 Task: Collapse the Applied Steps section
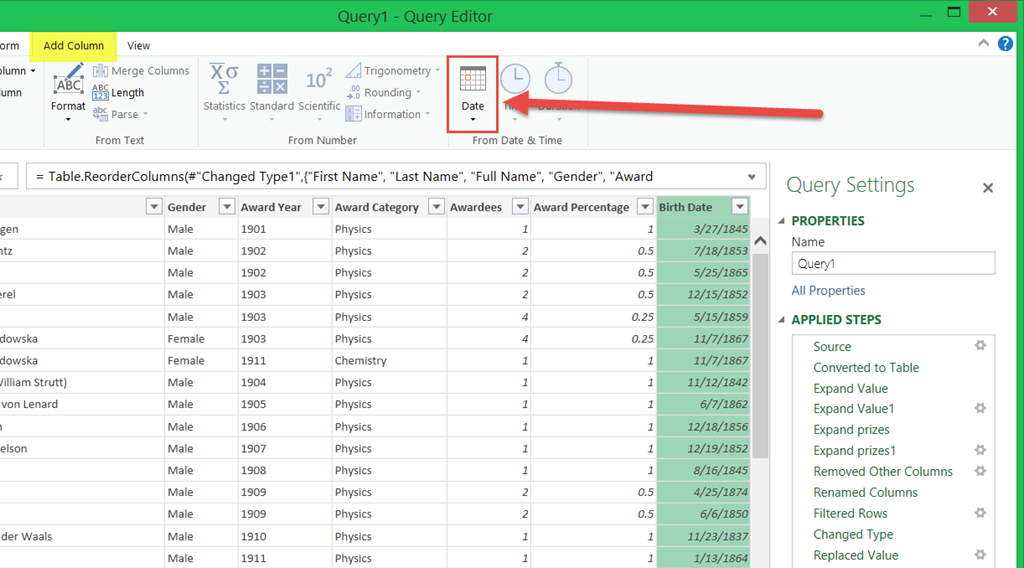782,320
